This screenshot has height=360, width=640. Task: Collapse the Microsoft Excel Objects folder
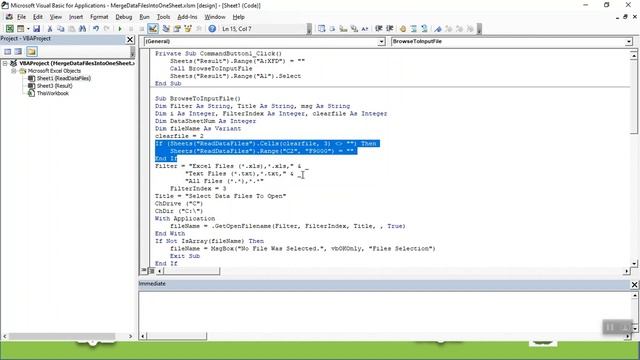(x=13, y=71)
